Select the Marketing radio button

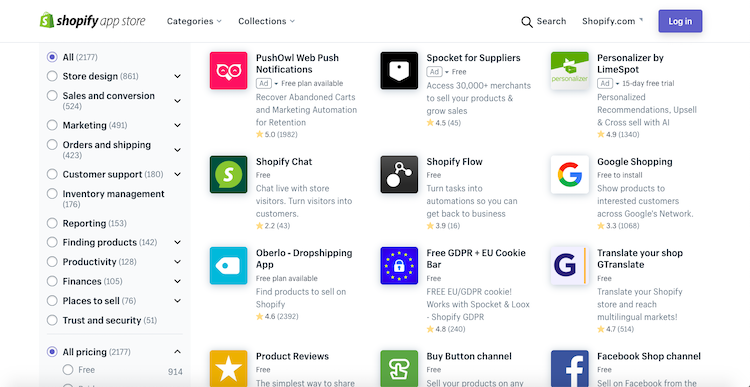52,125
